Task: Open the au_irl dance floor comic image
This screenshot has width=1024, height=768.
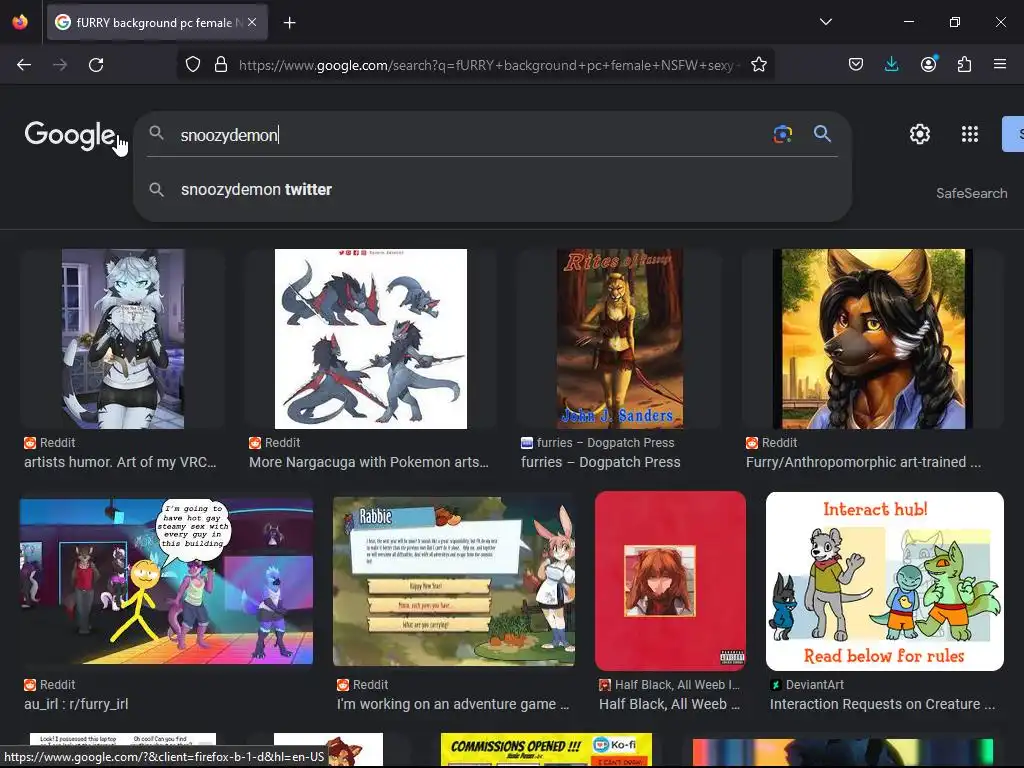Action: coord(166,581)
